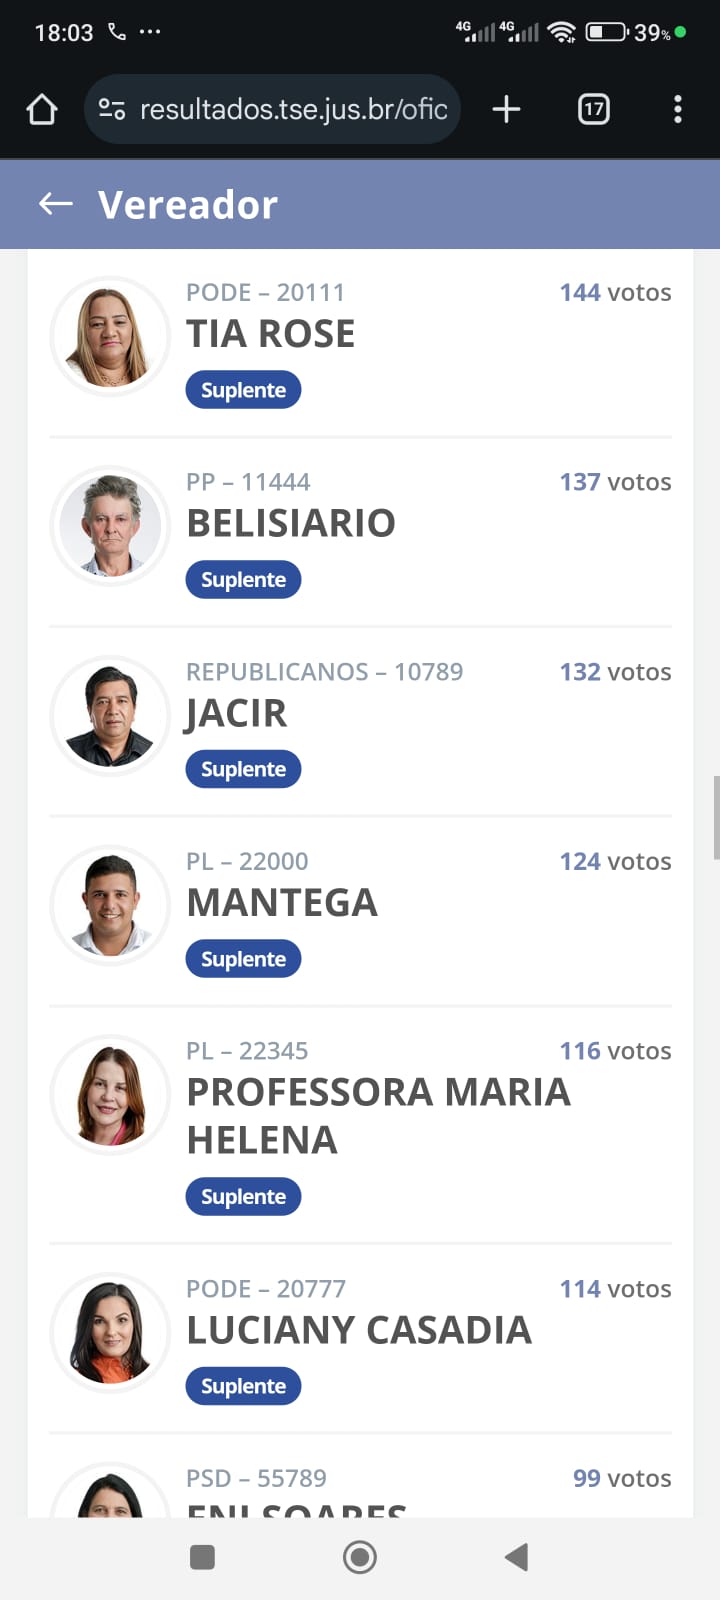Go back using the Vereador arrow
720x1600 pixels.
pyautogui.click(x=56, y=204)
